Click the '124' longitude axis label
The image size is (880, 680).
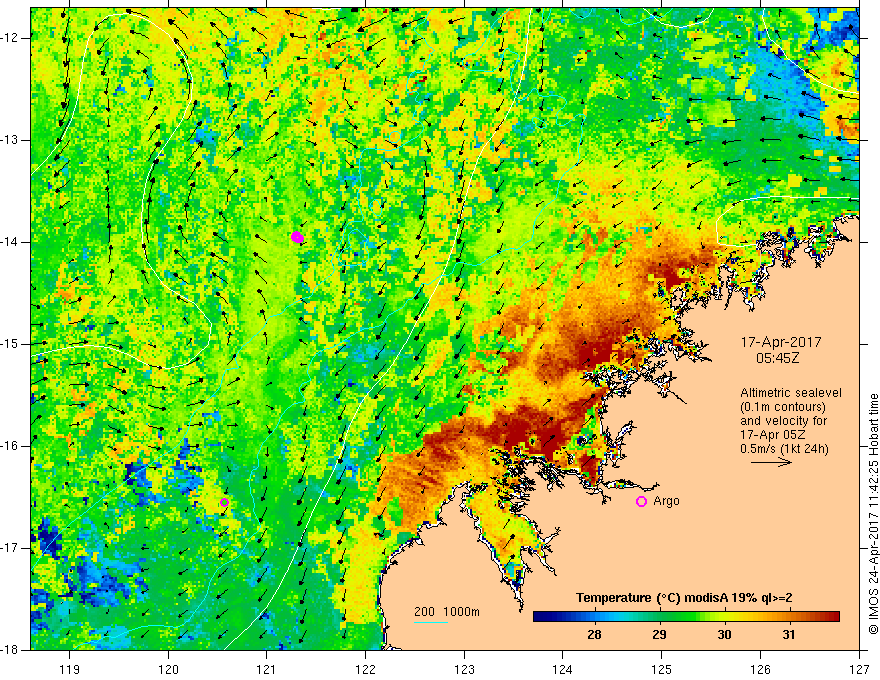563,669
